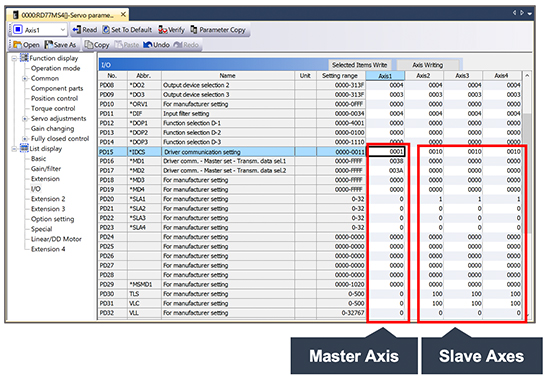
Task: Click the Set To Default icon
Action: click(x=106, y=30)
